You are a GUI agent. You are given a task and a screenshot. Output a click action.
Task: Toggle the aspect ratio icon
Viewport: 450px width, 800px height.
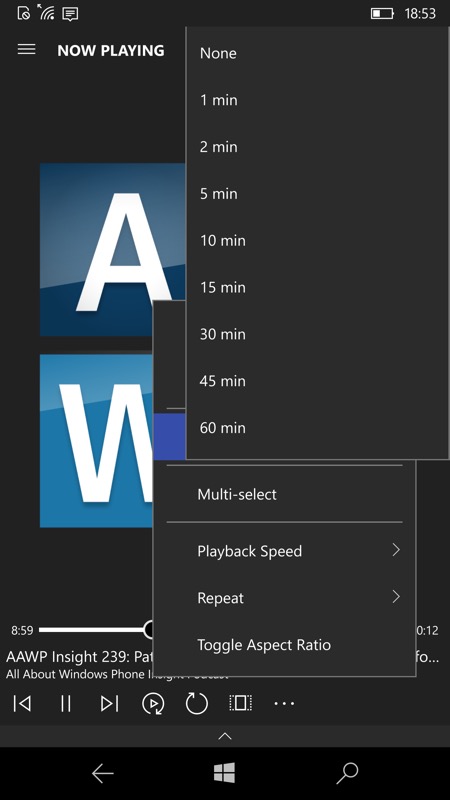240,703
